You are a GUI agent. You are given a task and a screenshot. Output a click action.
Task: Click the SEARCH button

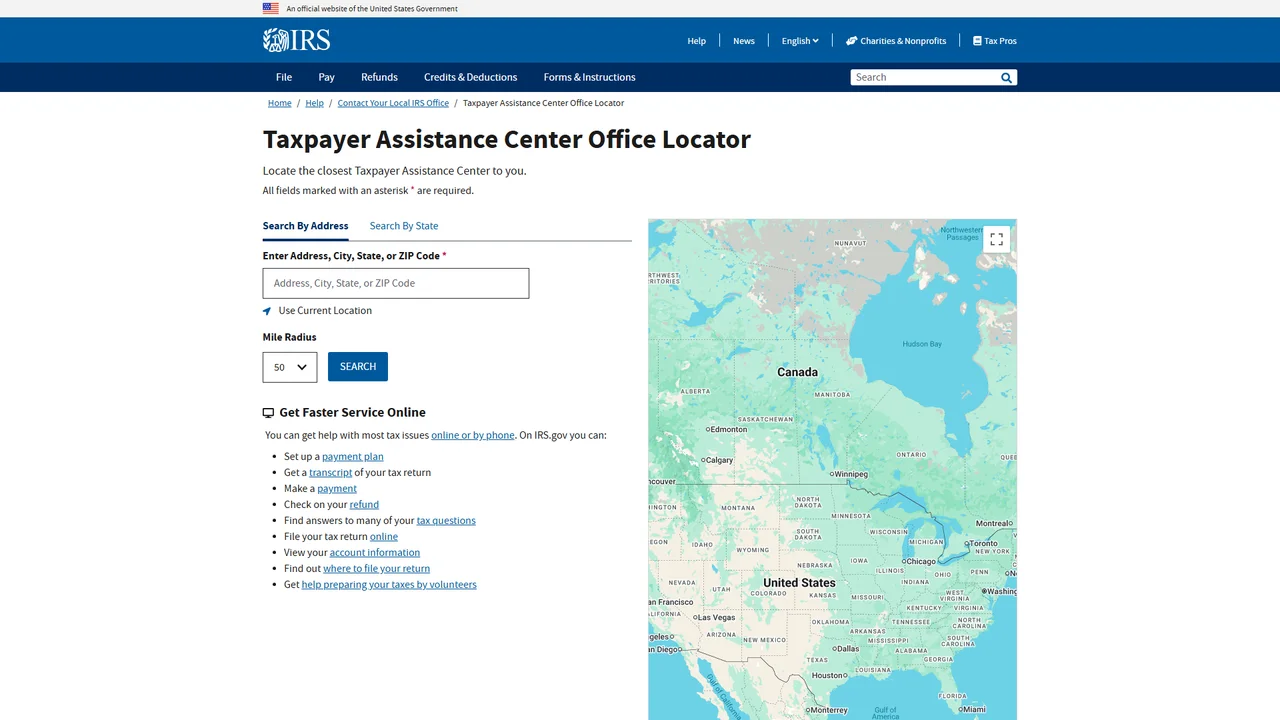358,366
